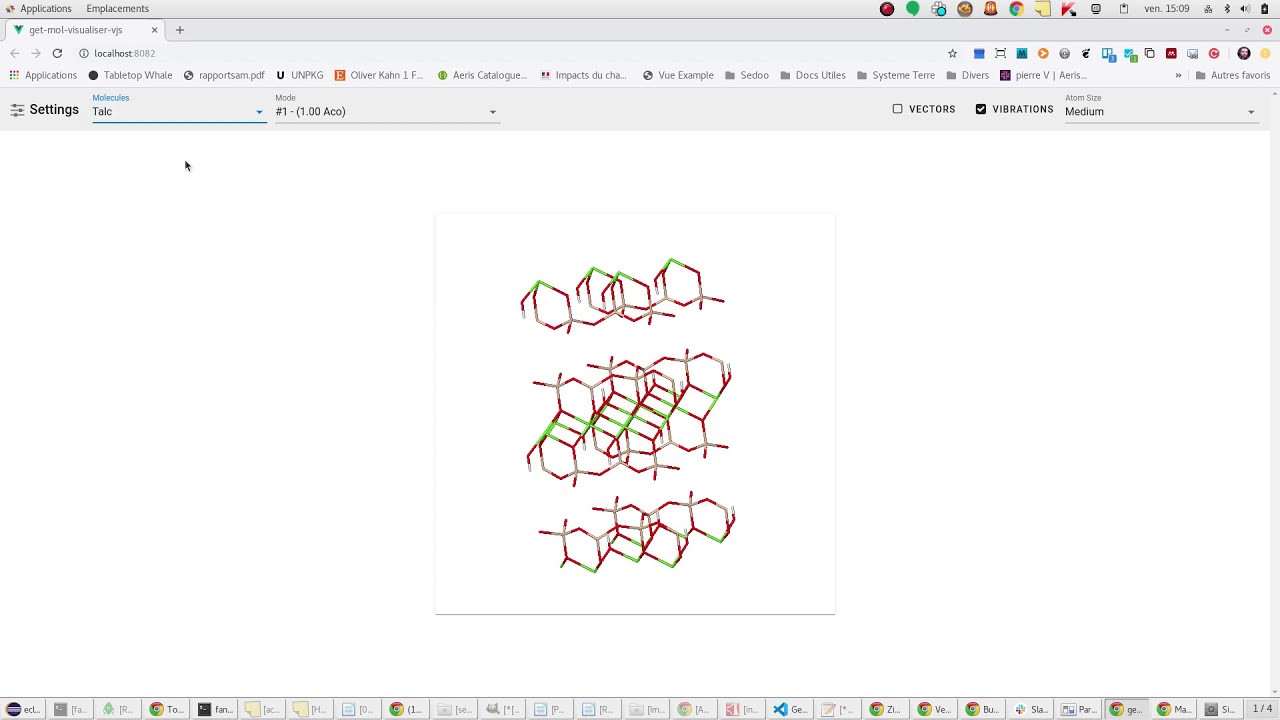This screenshot has height=720, width=1280.
Task: Switch to 'Par...' taskbar window
Action: (x=1080, y=709)
